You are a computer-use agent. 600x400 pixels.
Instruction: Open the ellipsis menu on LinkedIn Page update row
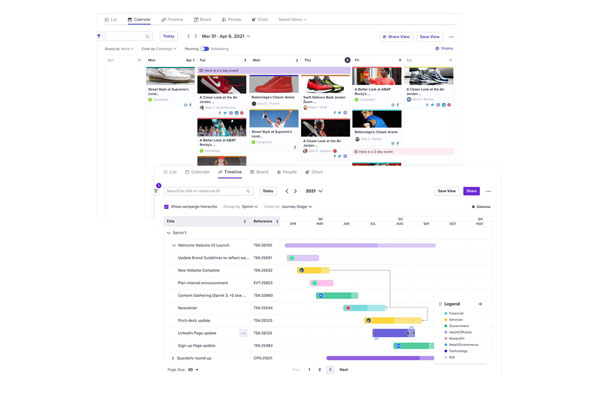point(243,333)
